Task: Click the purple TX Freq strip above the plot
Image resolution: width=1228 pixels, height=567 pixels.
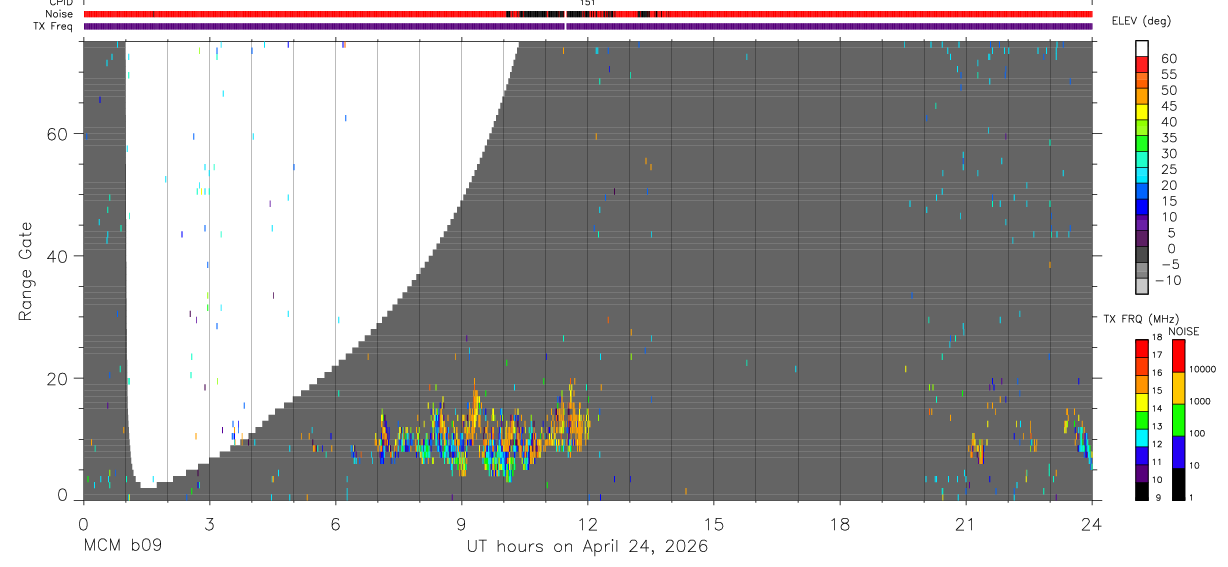Action: pyautogui.click(x=587, y=26)
